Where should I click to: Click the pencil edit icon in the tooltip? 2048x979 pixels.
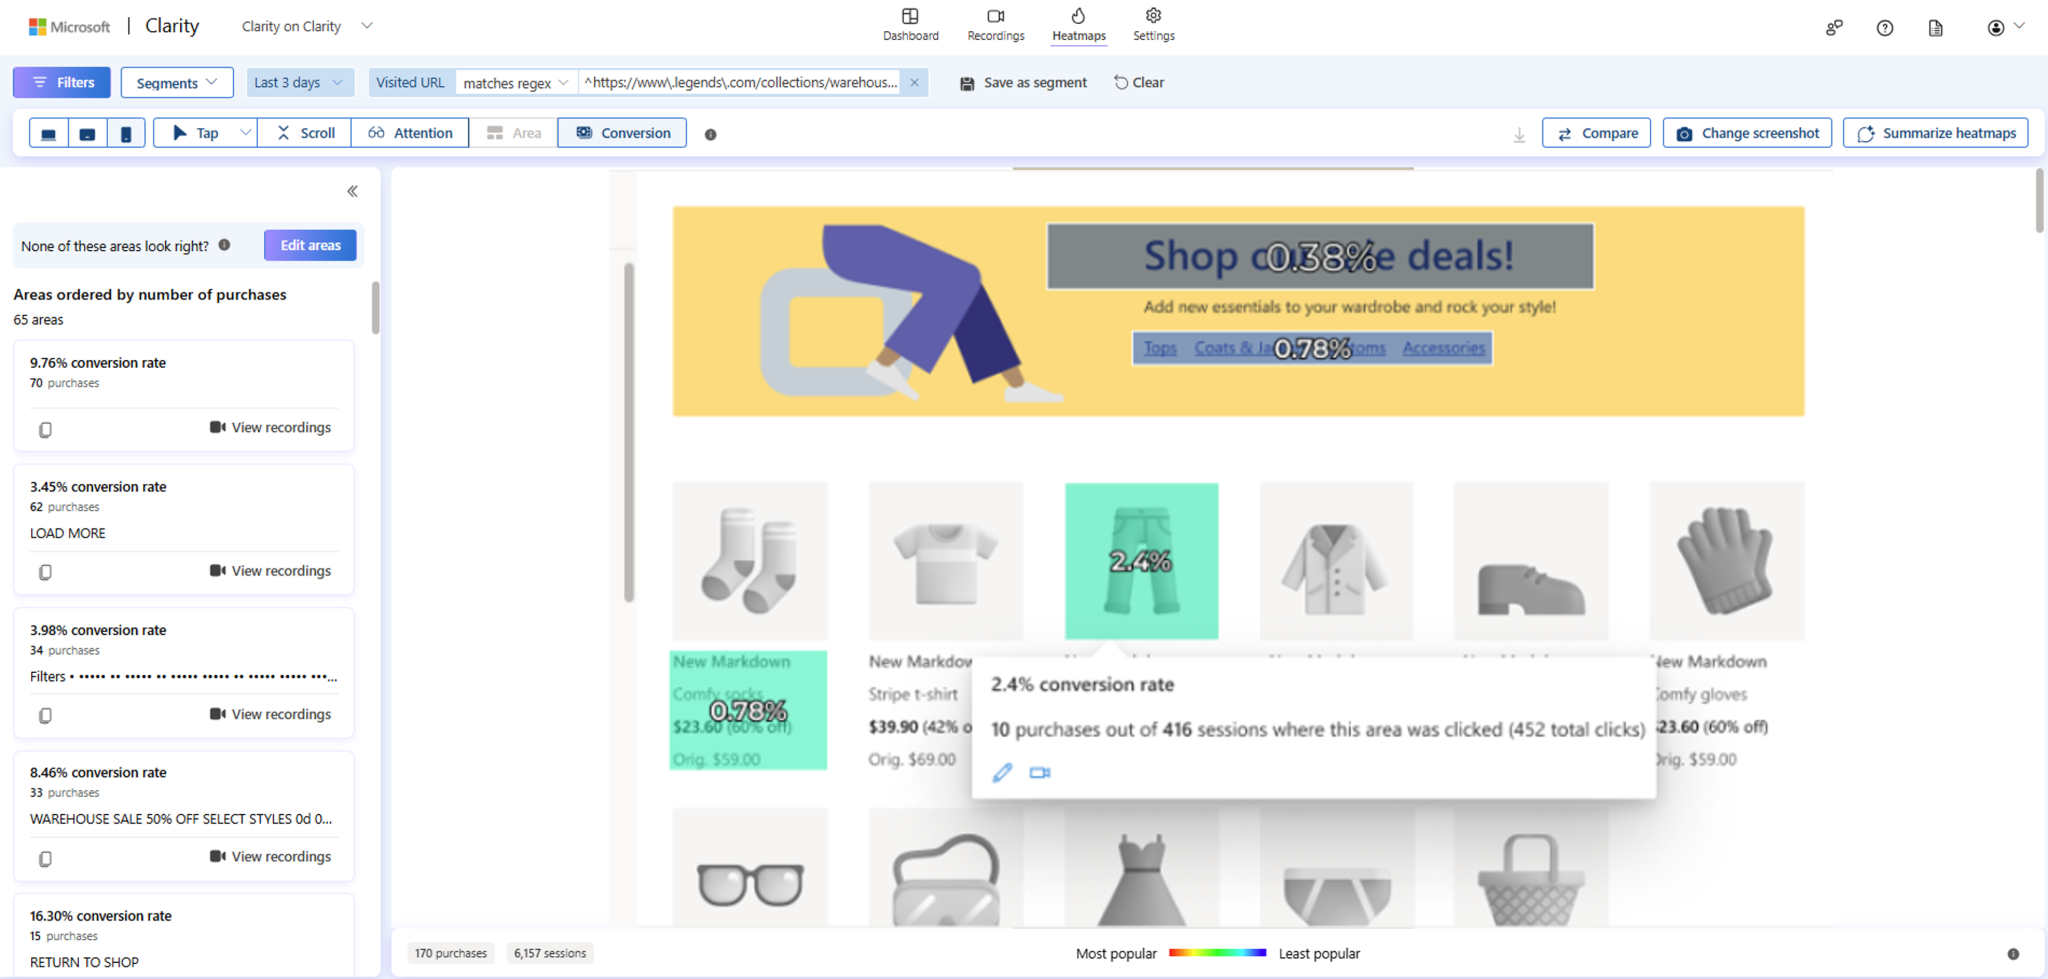click(1002, 772)
